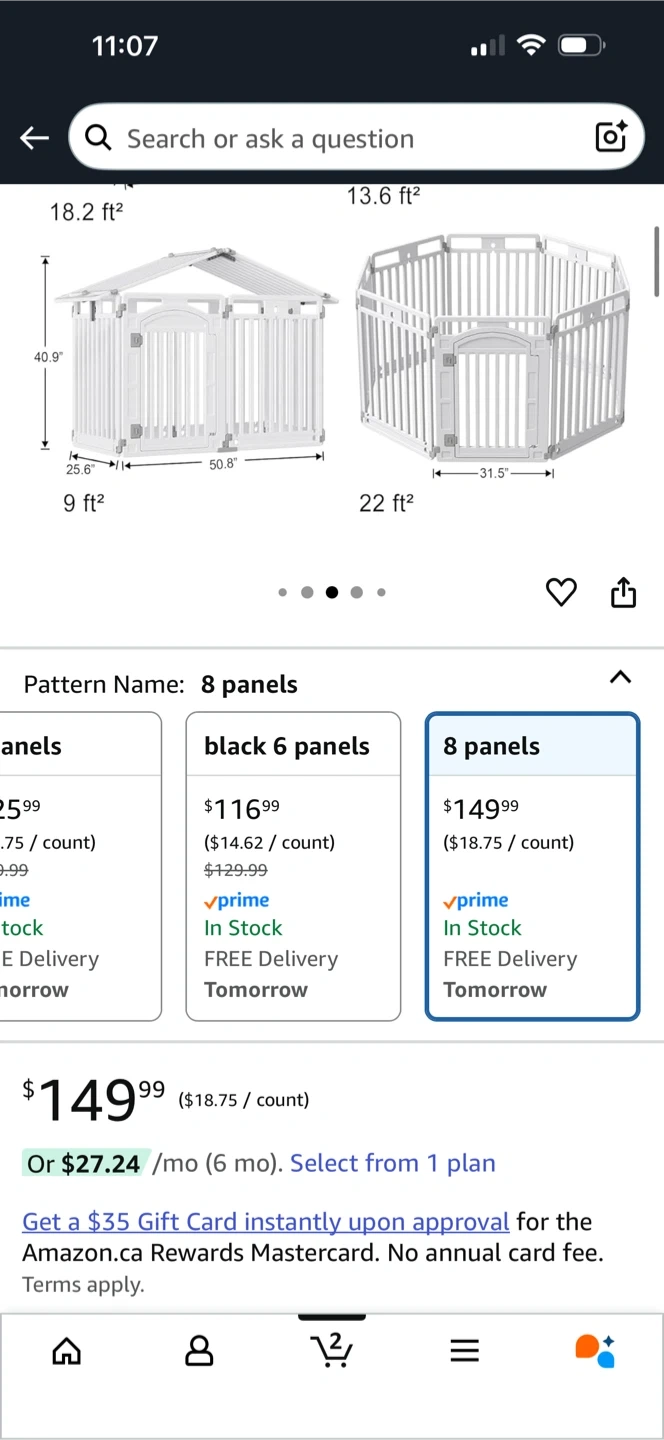Tap the gabled-roof playpen product image
The height and width of the screenshot is (1440, 664).
(197, 355)
